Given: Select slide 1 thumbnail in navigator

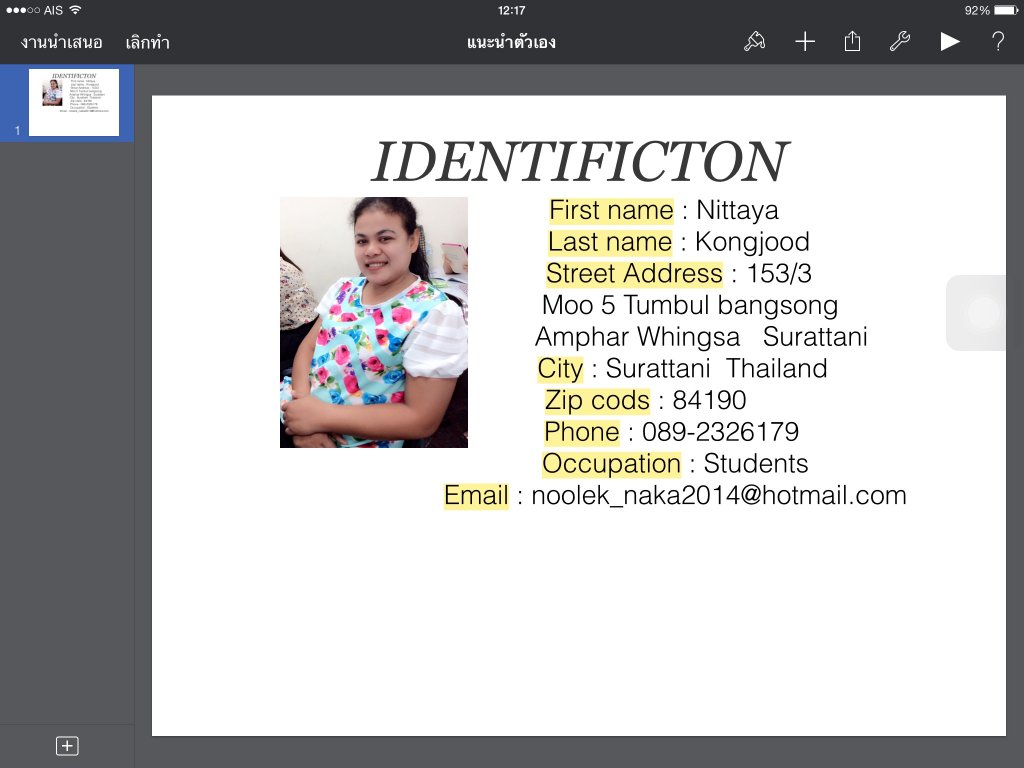Looking at the screenshot, I should [74, 102].
